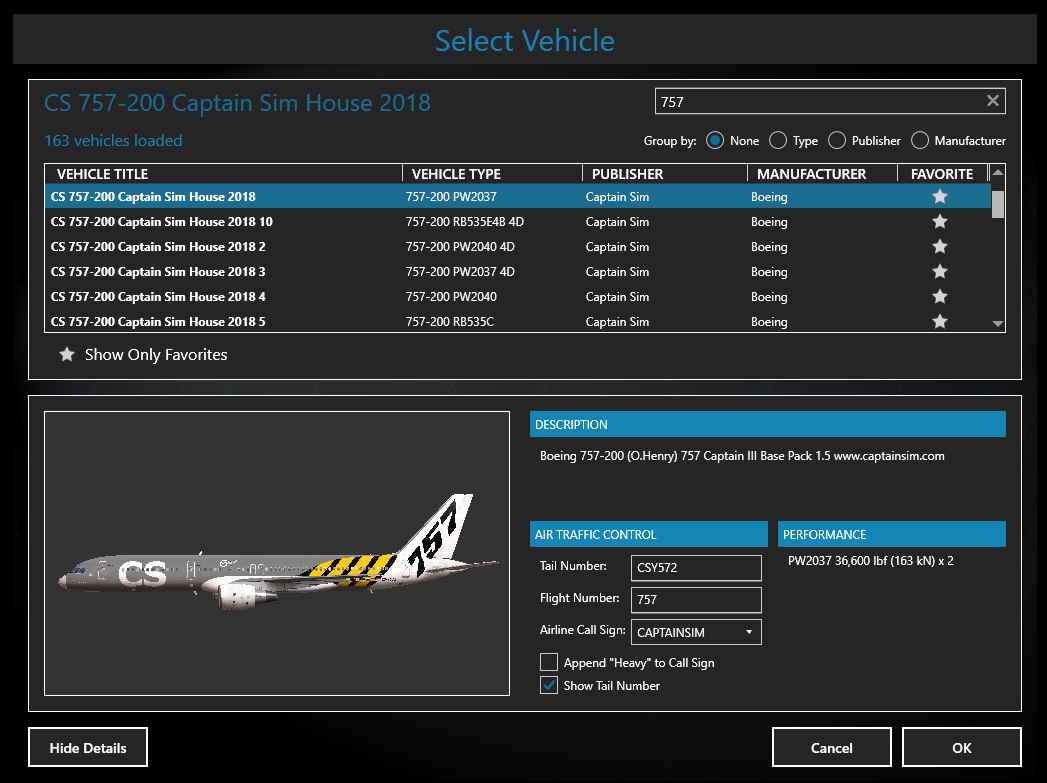The height and width of the screenshot is (783, 1047).
Task: Toggle favorite star for House 2018 10
Action: click(939, 222)
